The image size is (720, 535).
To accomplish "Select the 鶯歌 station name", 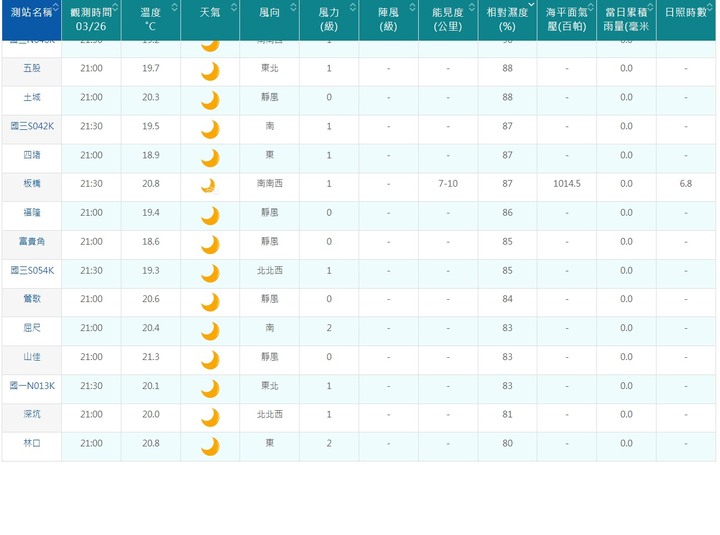I will click(32, 298).
